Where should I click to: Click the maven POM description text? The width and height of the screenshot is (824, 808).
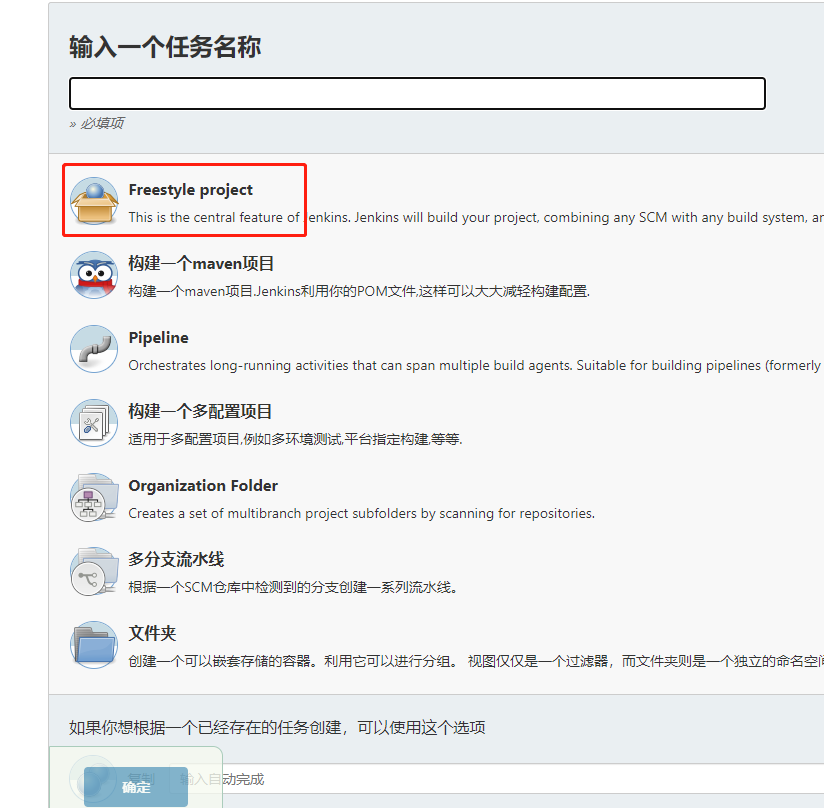(359, 292)
